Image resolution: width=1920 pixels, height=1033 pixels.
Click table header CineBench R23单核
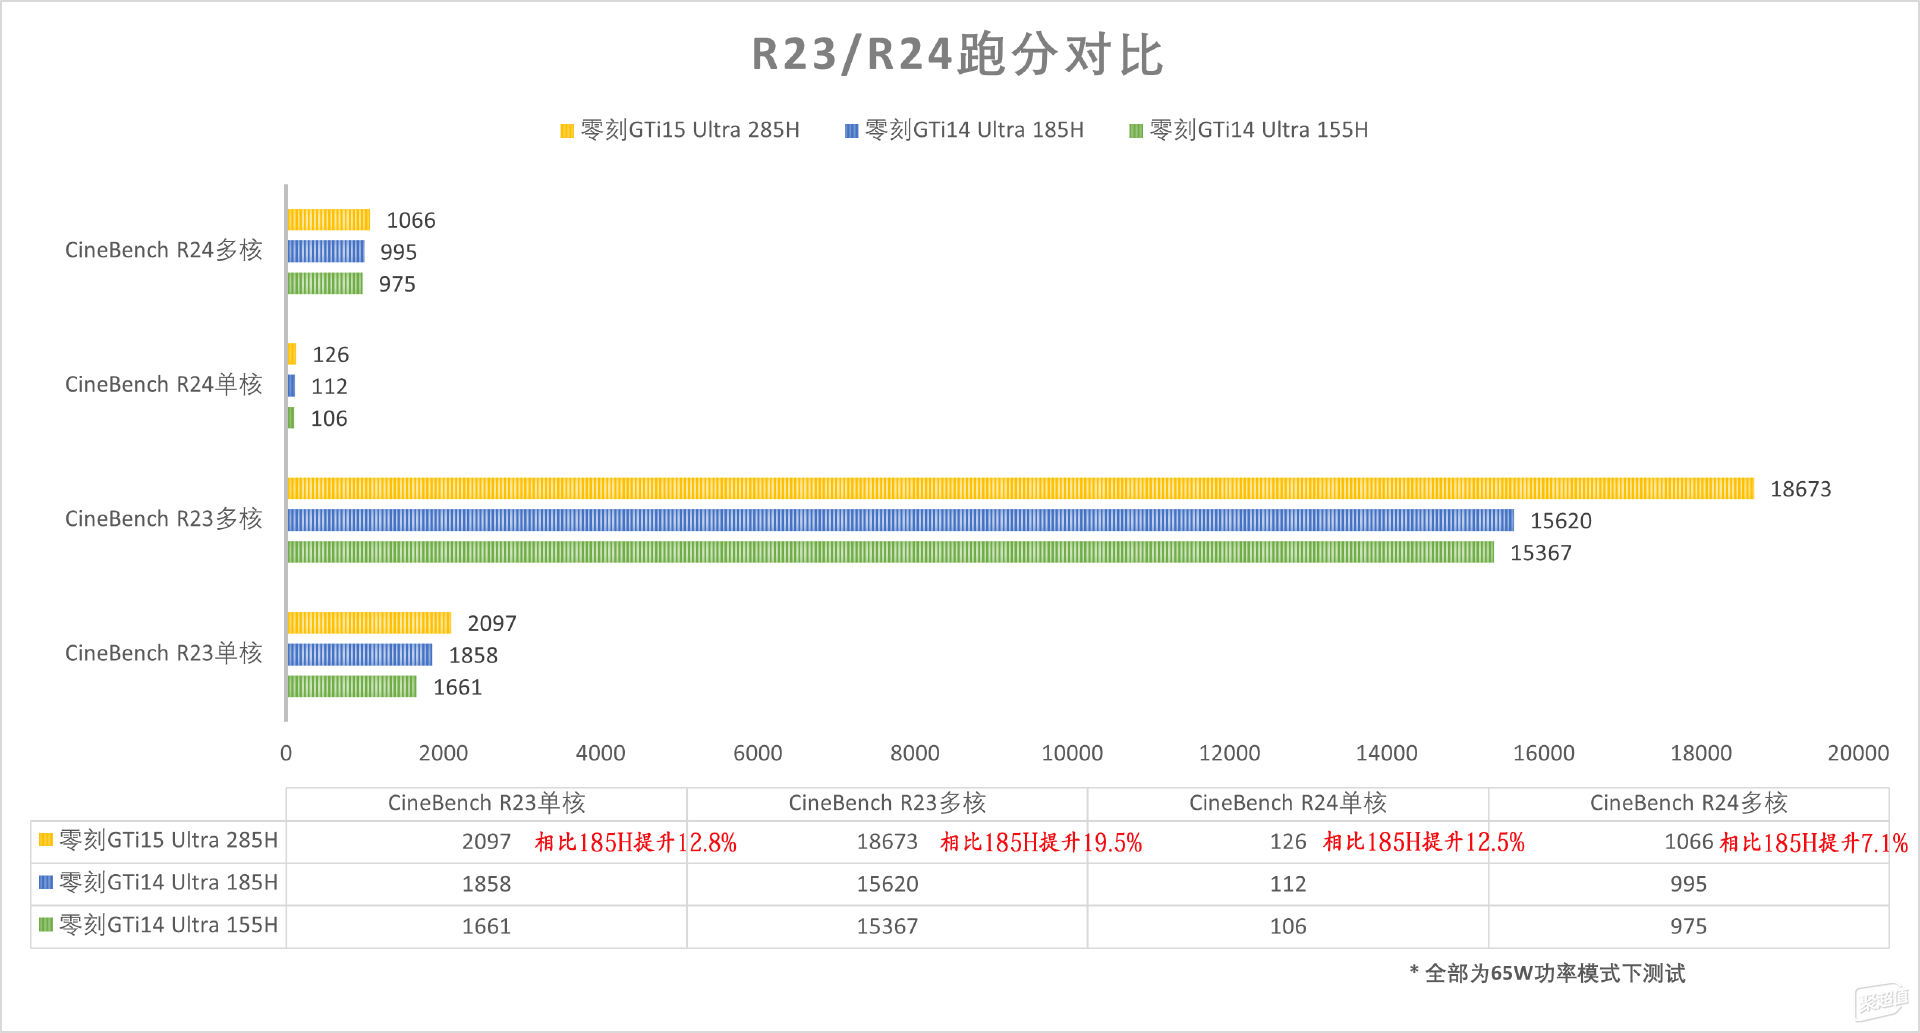tap(487, 803)
